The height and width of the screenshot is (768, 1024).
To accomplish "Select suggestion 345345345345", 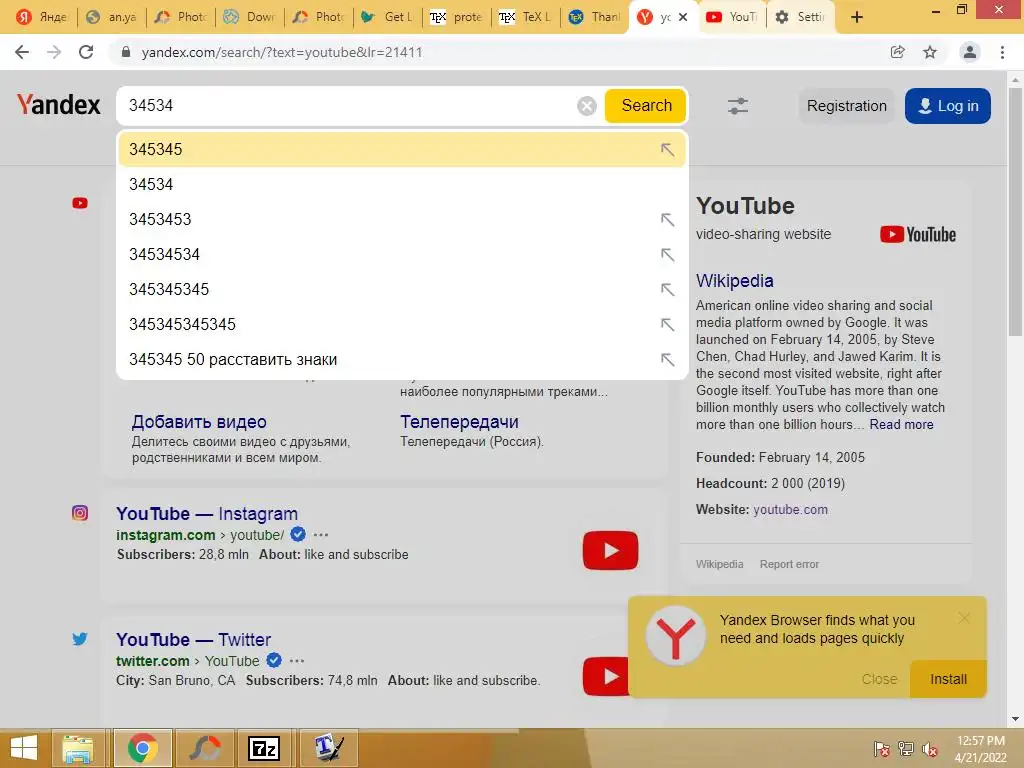I will point(402,325).
